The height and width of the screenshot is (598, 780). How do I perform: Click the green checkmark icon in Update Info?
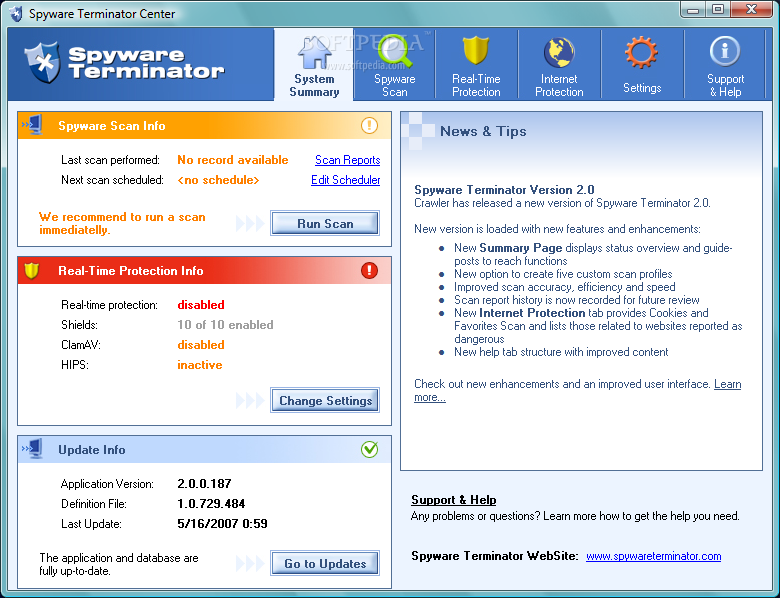coord(370,449)
